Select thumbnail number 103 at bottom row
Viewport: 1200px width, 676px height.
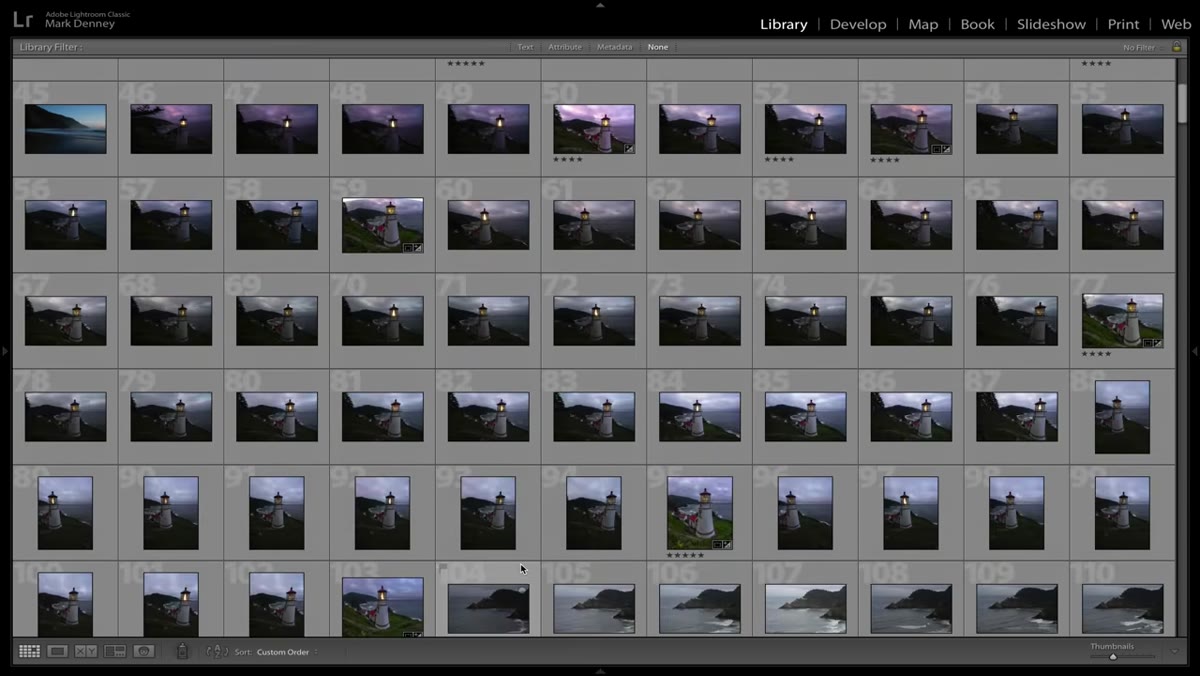tap(382, 607)
